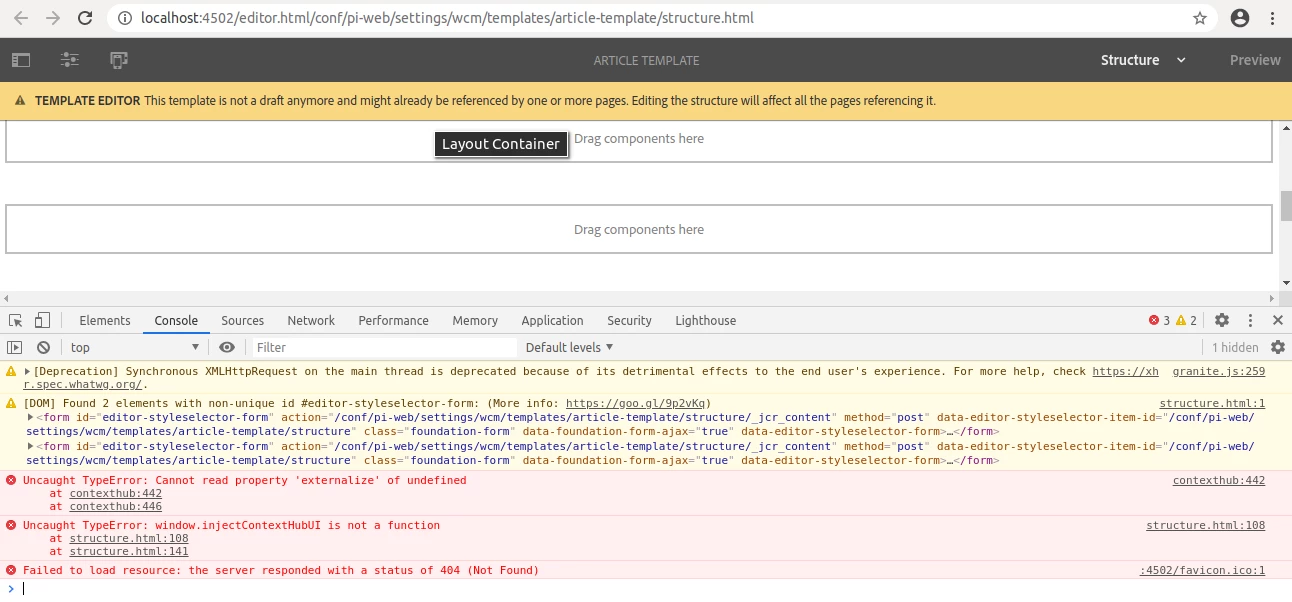The height and width of the screenshot is (602, 1292).
Task: Click the page vertical scrollbar thumb
Action: 1285,205
